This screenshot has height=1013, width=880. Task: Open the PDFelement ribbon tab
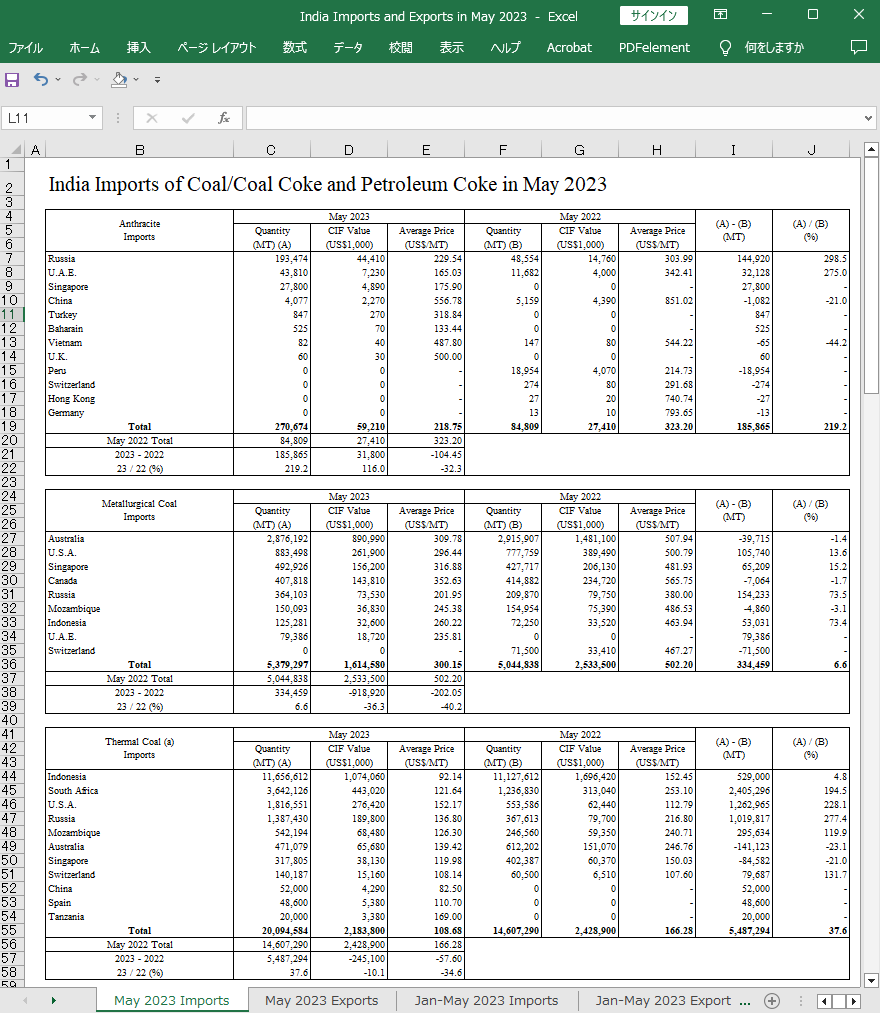pyautogui.click(x=654, y=48)
